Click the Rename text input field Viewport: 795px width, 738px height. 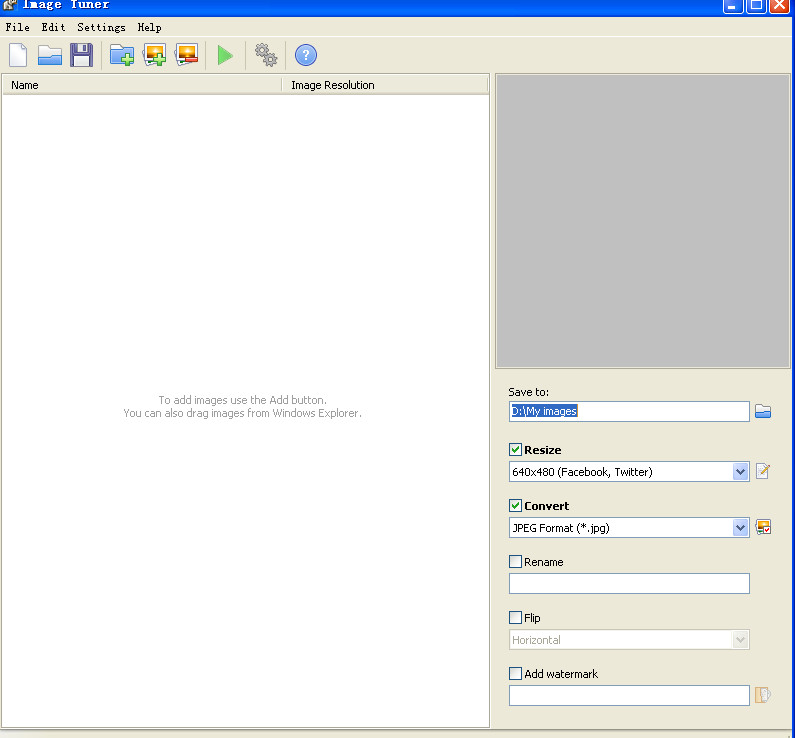pyautogui.click(x=628, y=584)
